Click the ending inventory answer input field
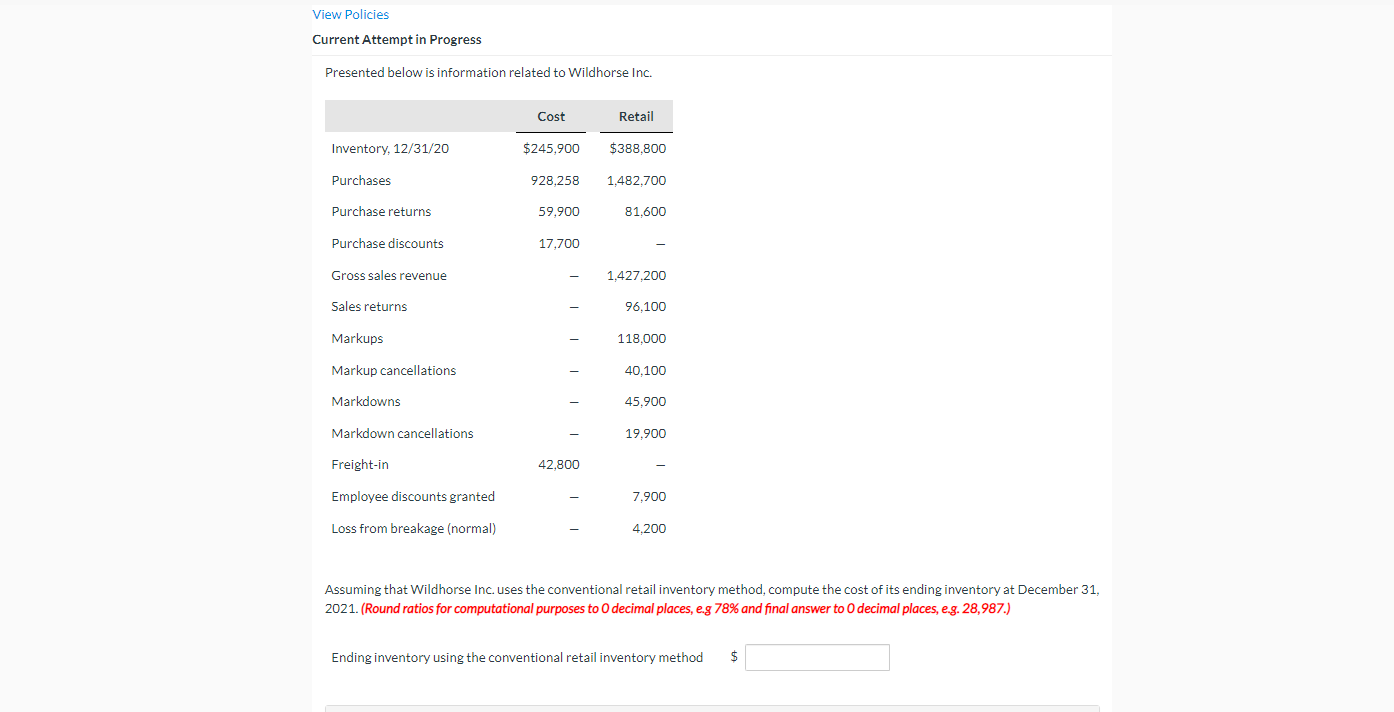The height and width of the screenshot is (712, 1394). pos(816,657)
